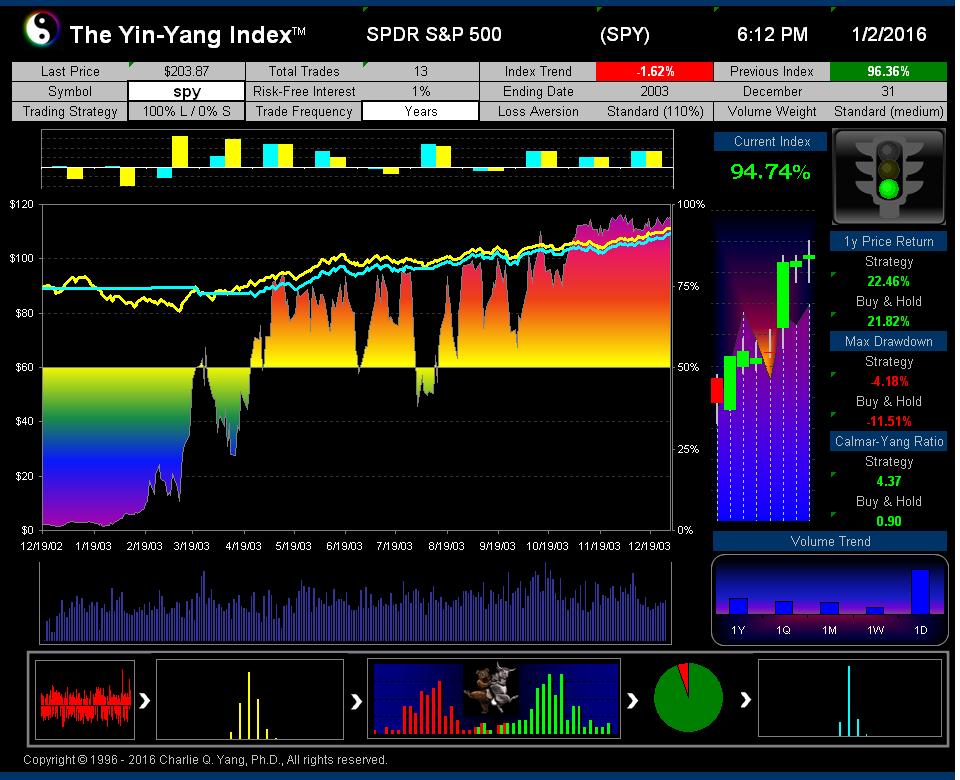Select the 1M volume trend bar
Screen dimensions: 960x780
830,608
